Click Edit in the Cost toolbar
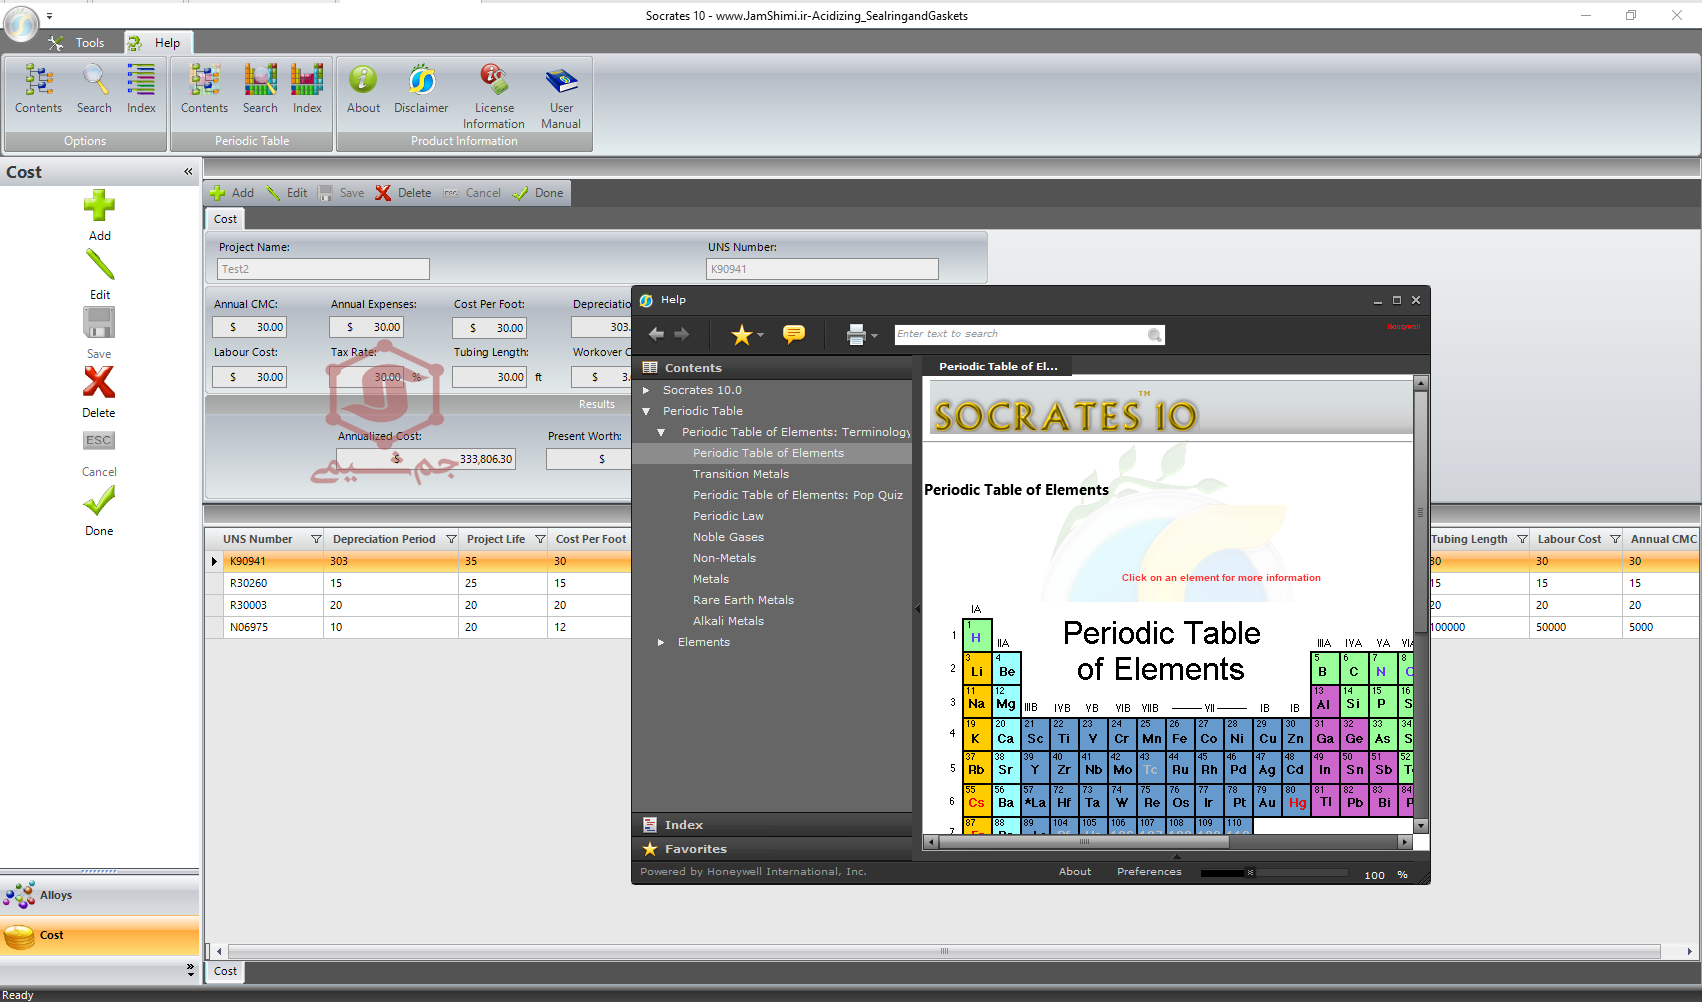1702x1002 pixels. point(286,193)
